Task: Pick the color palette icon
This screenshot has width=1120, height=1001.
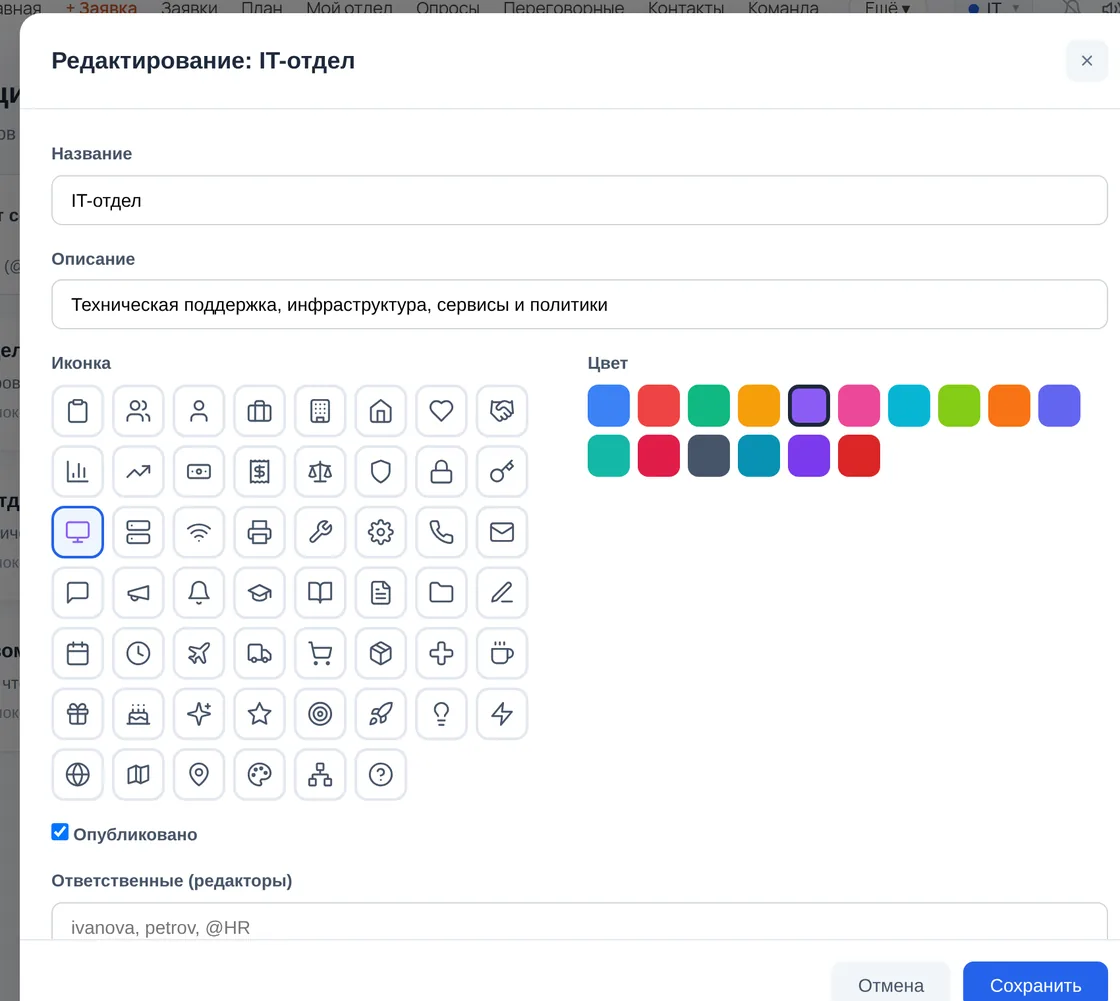Action: pyautogui.click(x=259, y=775)
